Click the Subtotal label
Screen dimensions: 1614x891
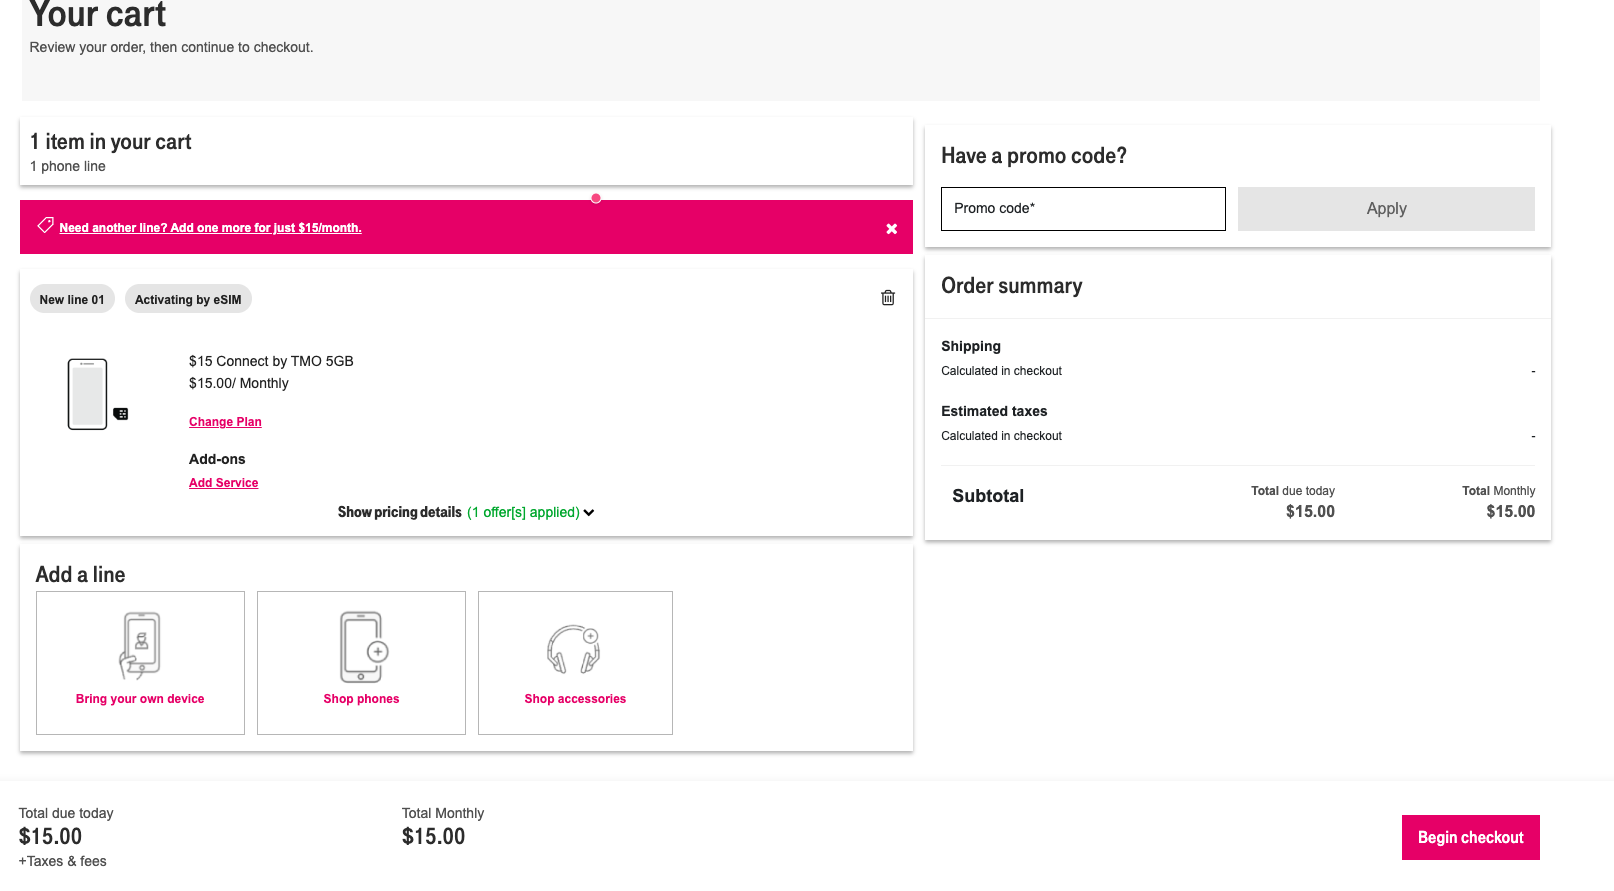tap(988, 496)
